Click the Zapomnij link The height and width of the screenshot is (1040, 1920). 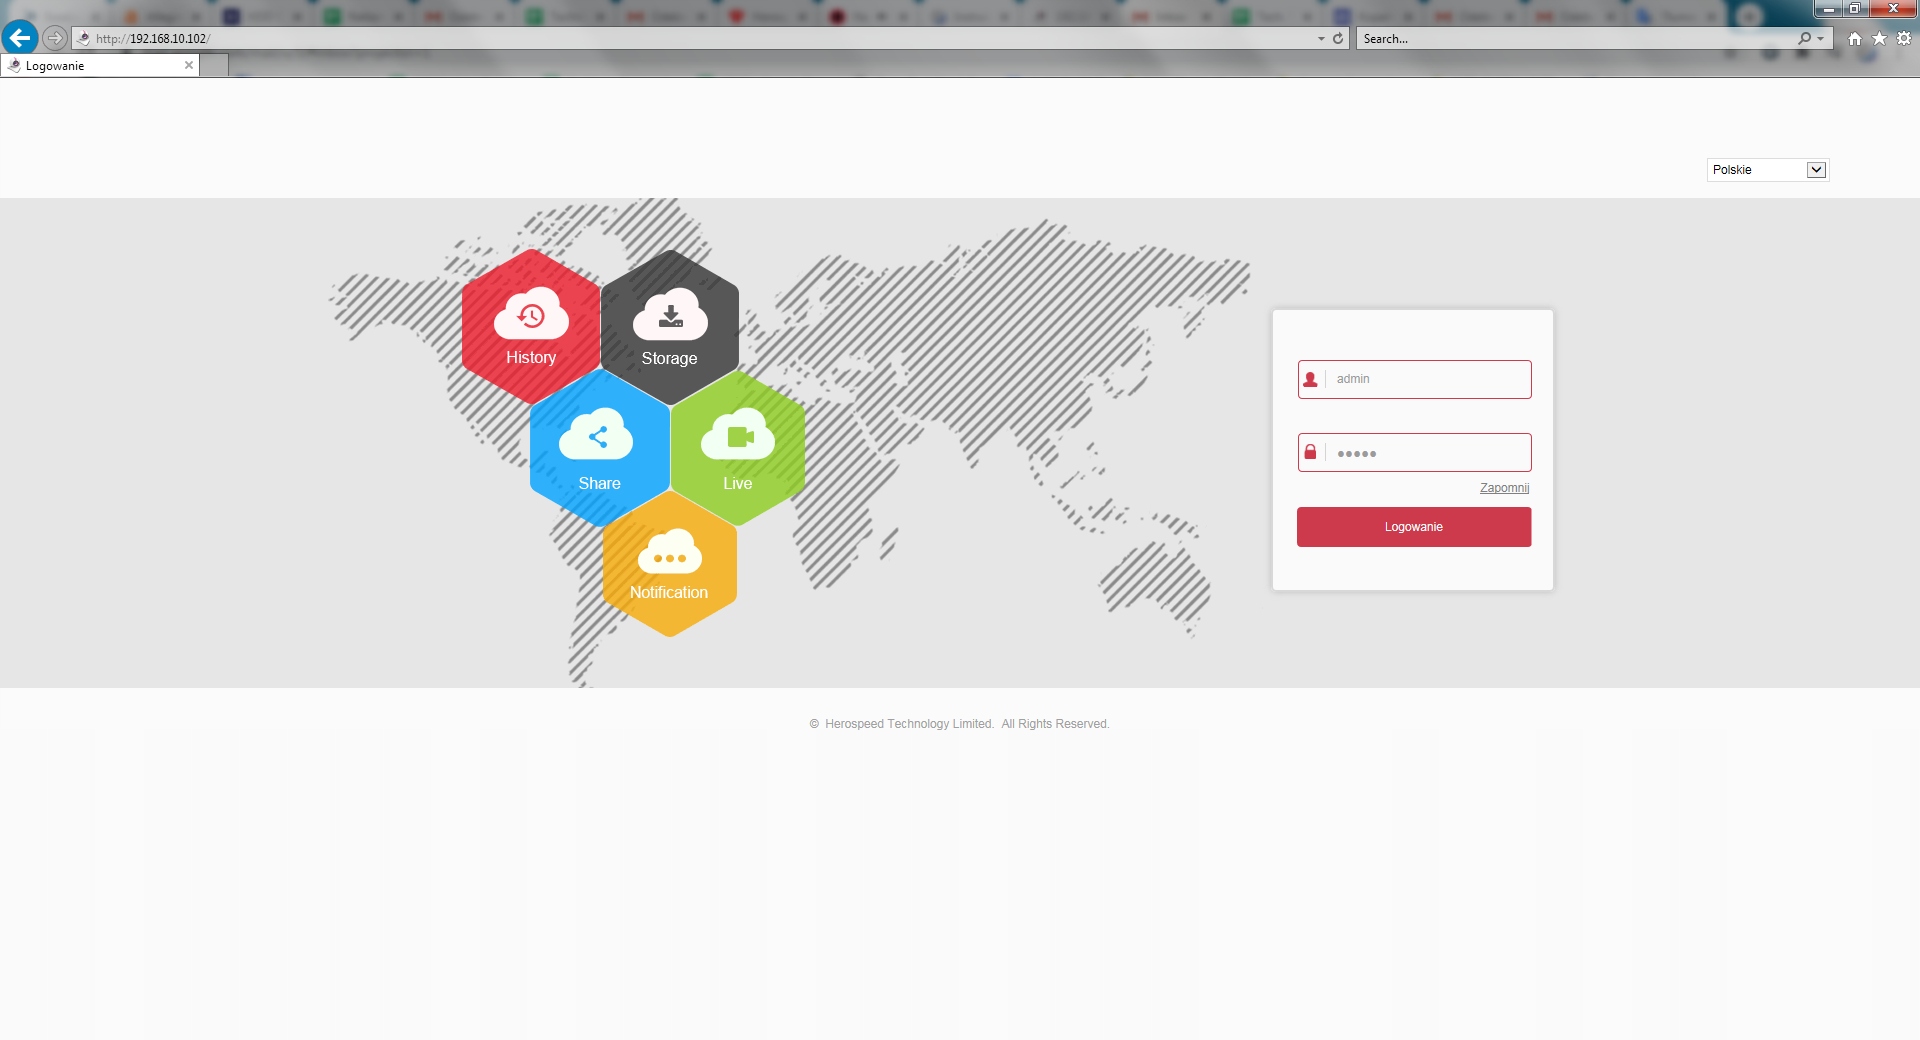pos(1504,488)
